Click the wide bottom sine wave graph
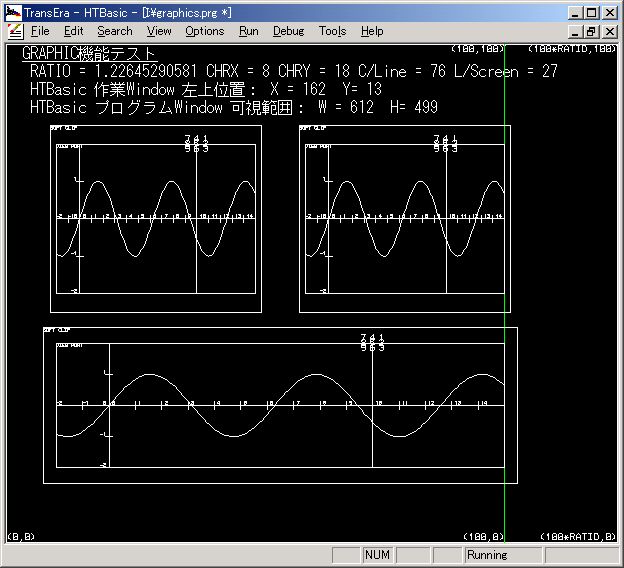 (x=279, y=405)
